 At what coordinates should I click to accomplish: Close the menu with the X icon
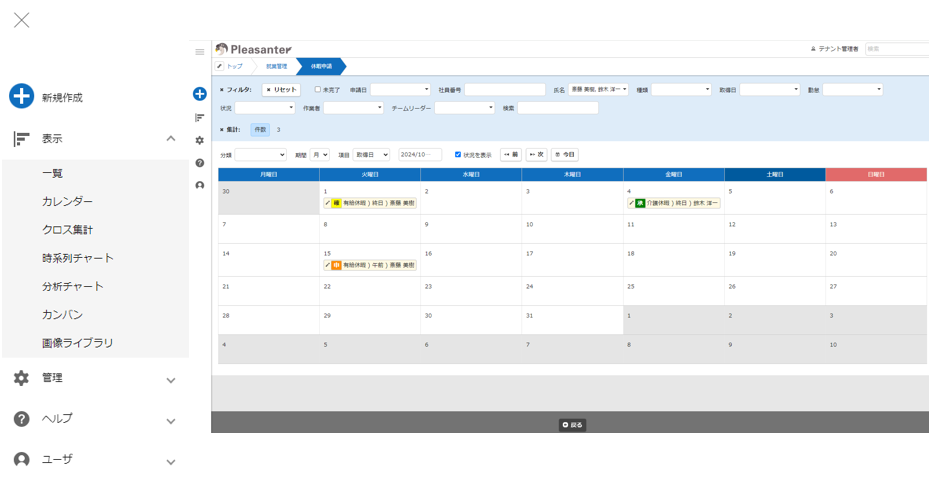tap(21, 20)
